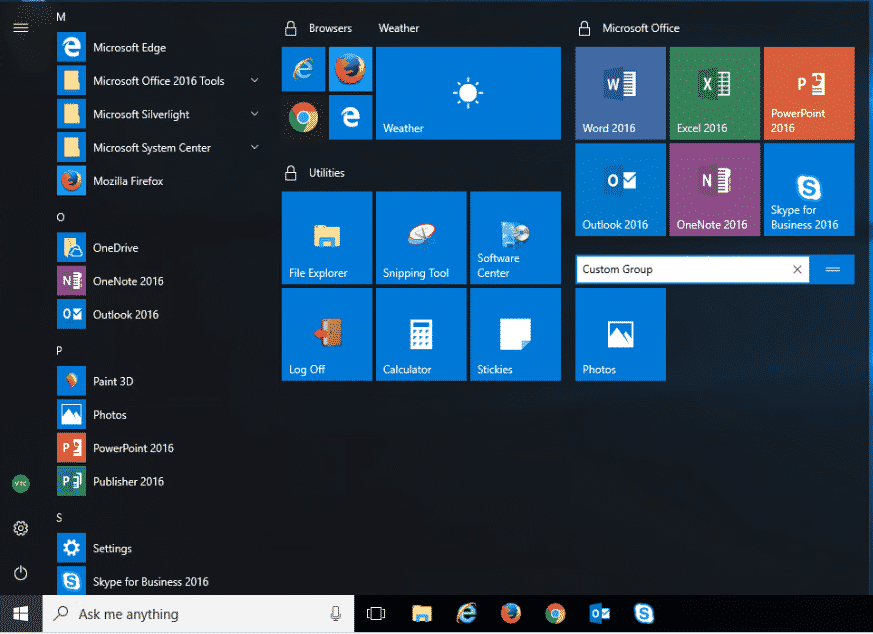The height and width of the screenshot is (634, 873).
Task: Launch the Snipping Tool tile
Action: (421, 238)
